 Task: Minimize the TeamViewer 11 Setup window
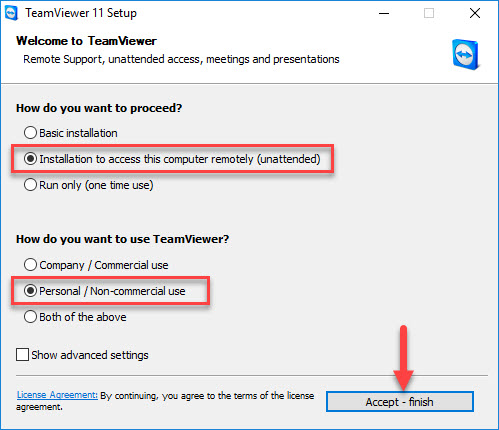(384, 13)
